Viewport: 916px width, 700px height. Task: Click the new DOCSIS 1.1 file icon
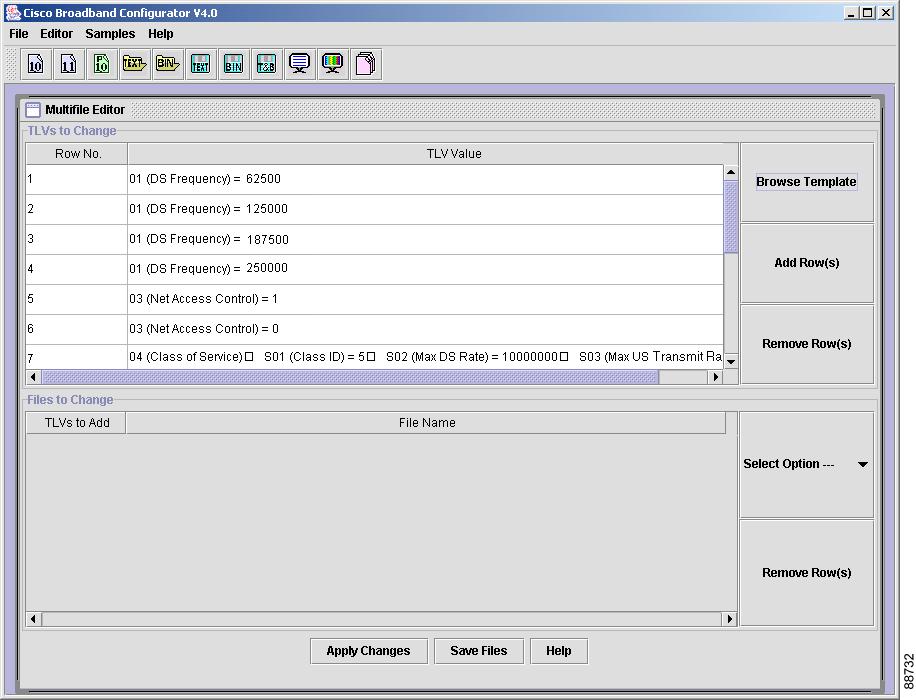click(x=68, y=64)
